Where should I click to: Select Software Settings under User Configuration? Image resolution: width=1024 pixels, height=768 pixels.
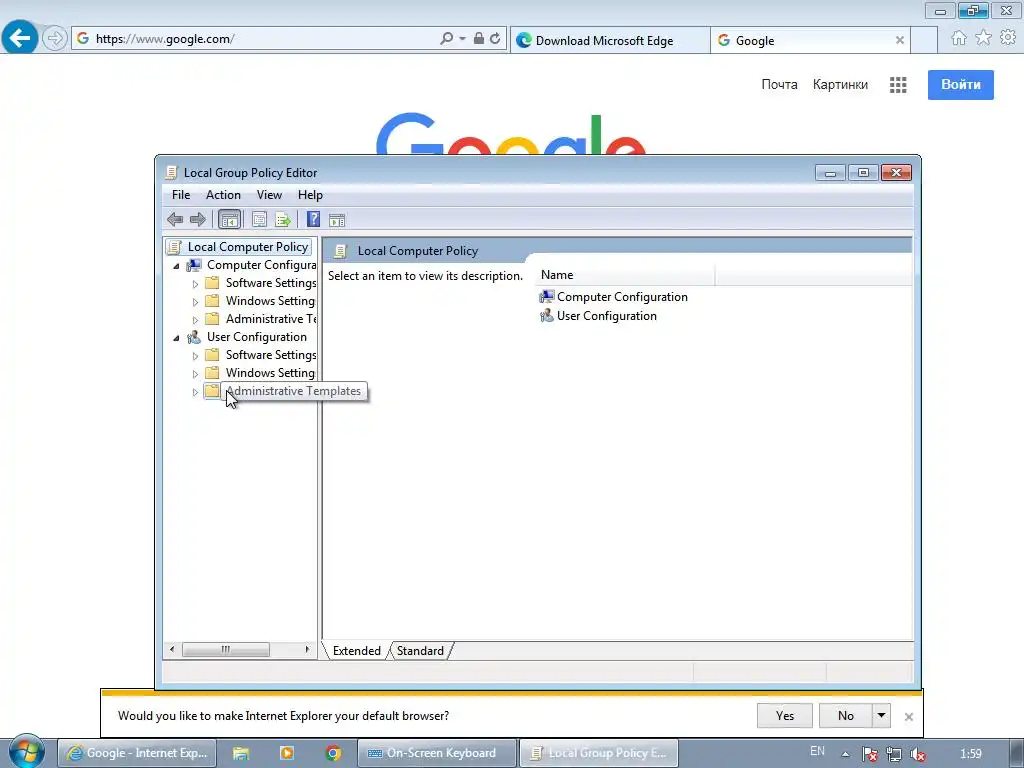pos(270,355)
